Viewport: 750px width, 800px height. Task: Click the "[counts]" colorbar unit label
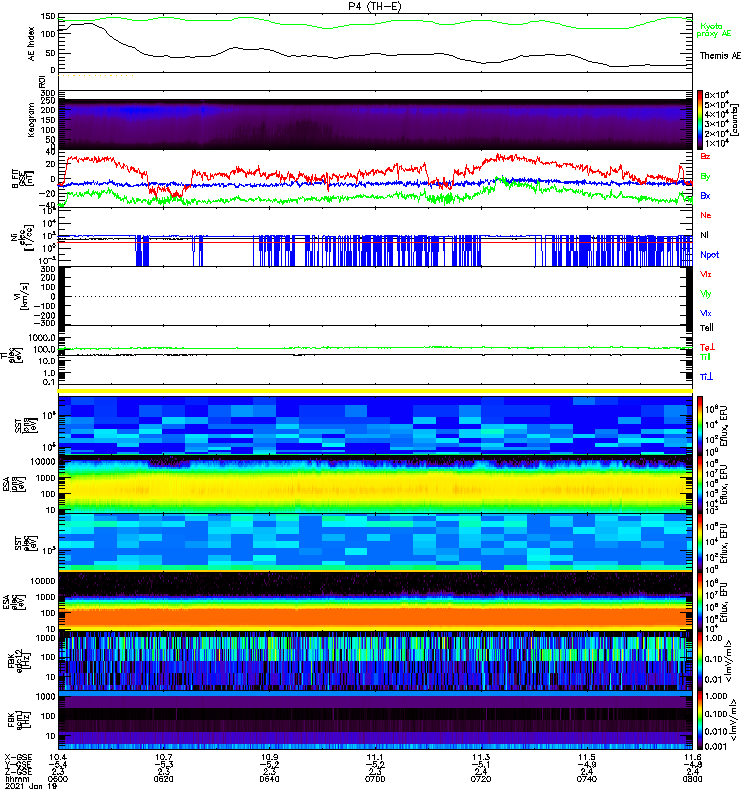(735, 120)
